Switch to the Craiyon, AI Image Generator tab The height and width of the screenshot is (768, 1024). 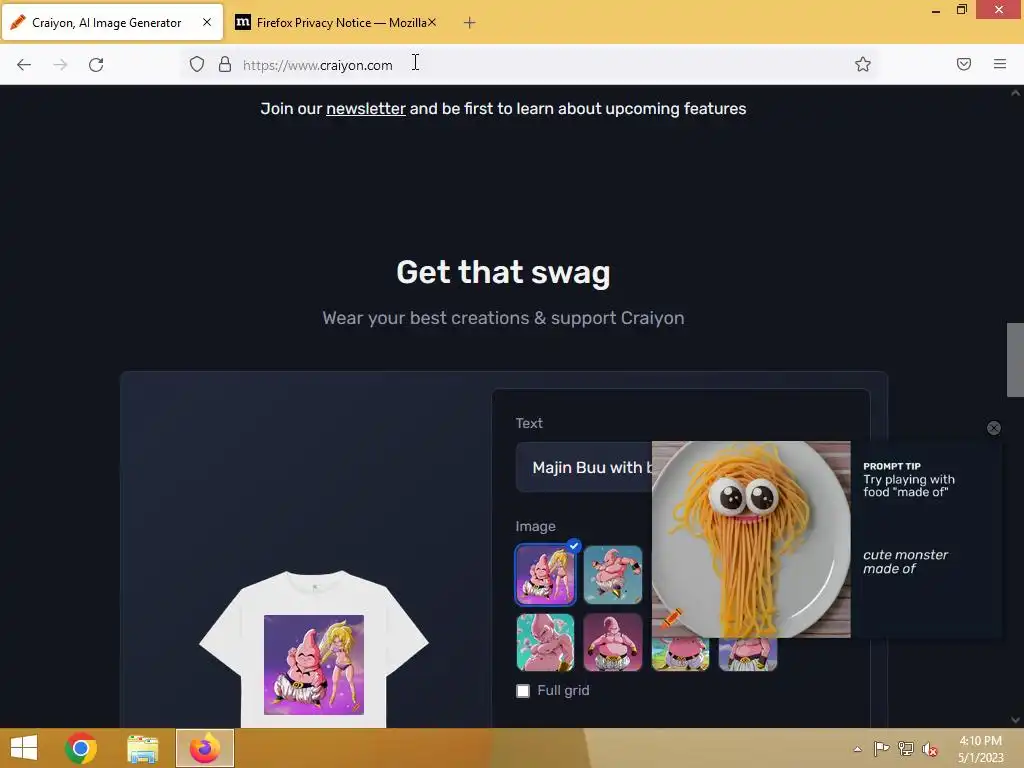[x=112, y=23]
